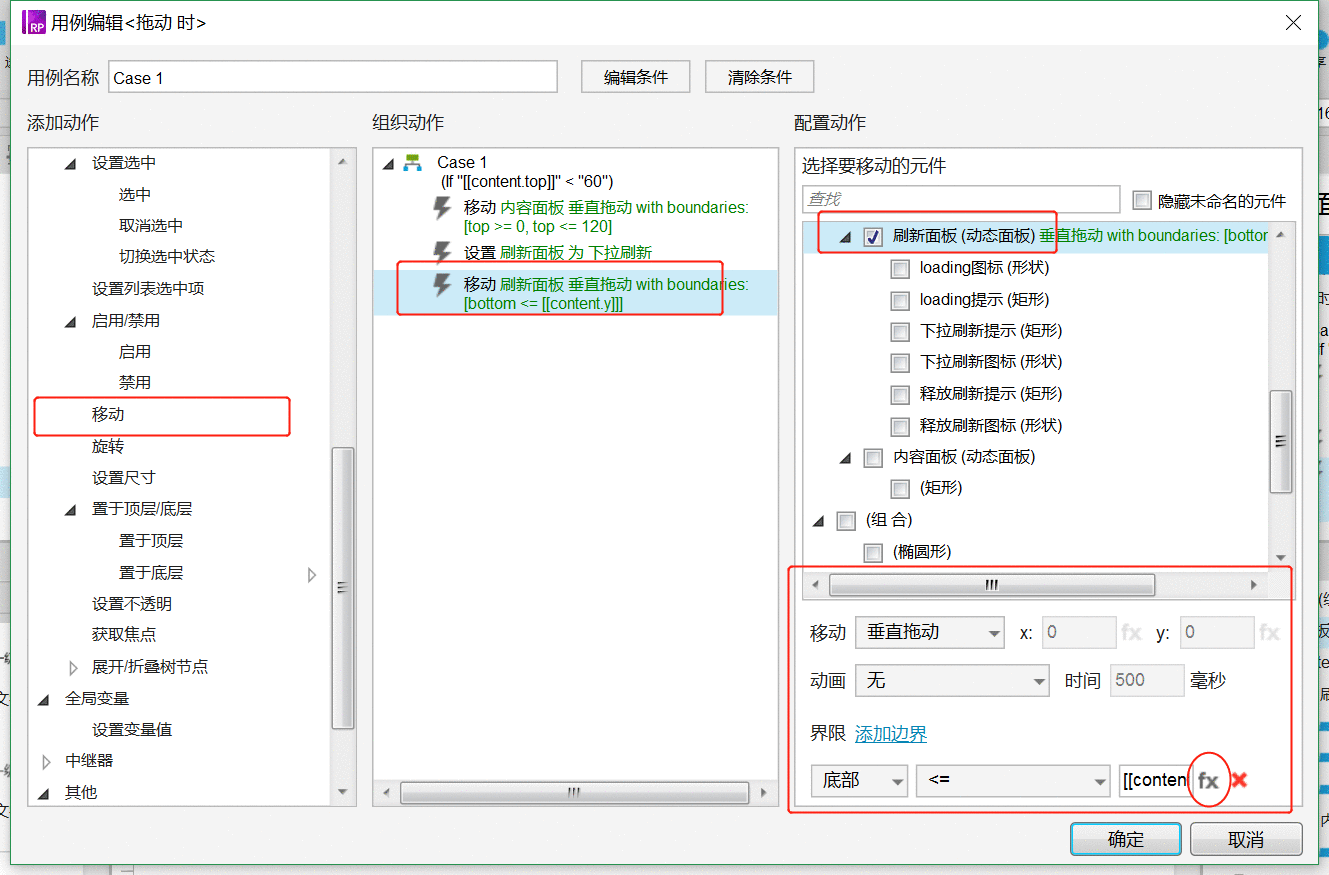Screen dimensions: 1329x875
Task: Open comparison operator dropdown showing <=
Action: (1013, 780)
